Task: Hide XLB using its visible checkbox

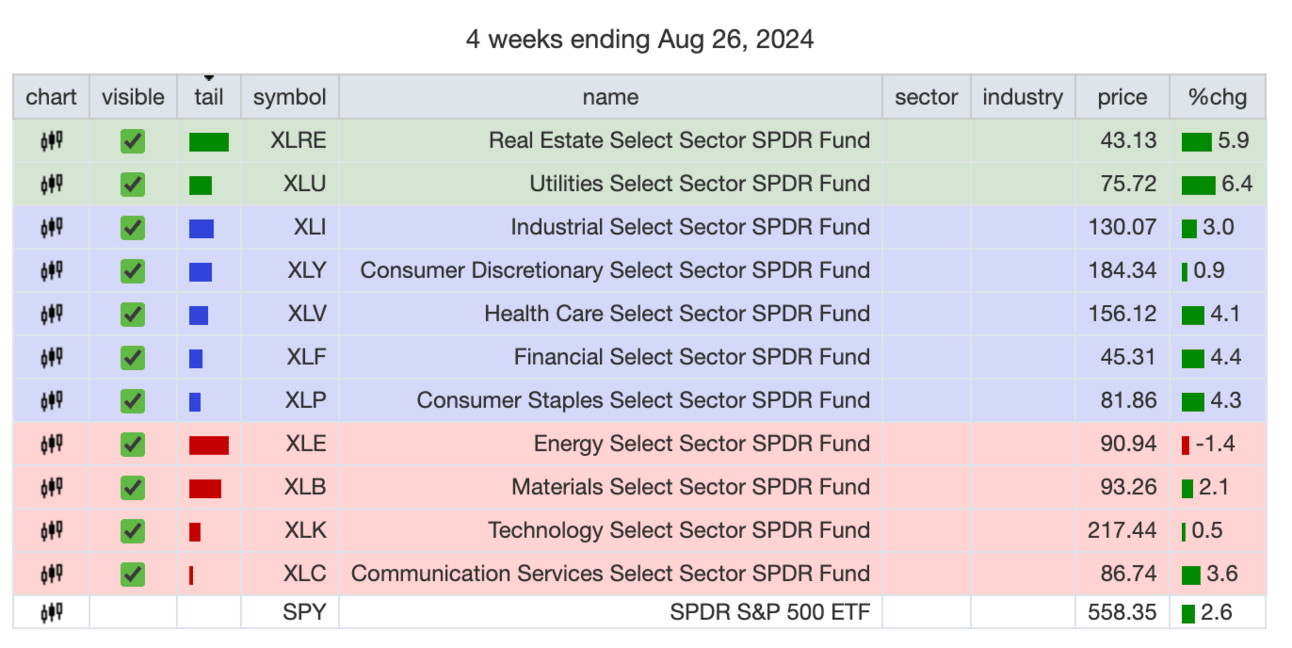Action: [133, 487]
